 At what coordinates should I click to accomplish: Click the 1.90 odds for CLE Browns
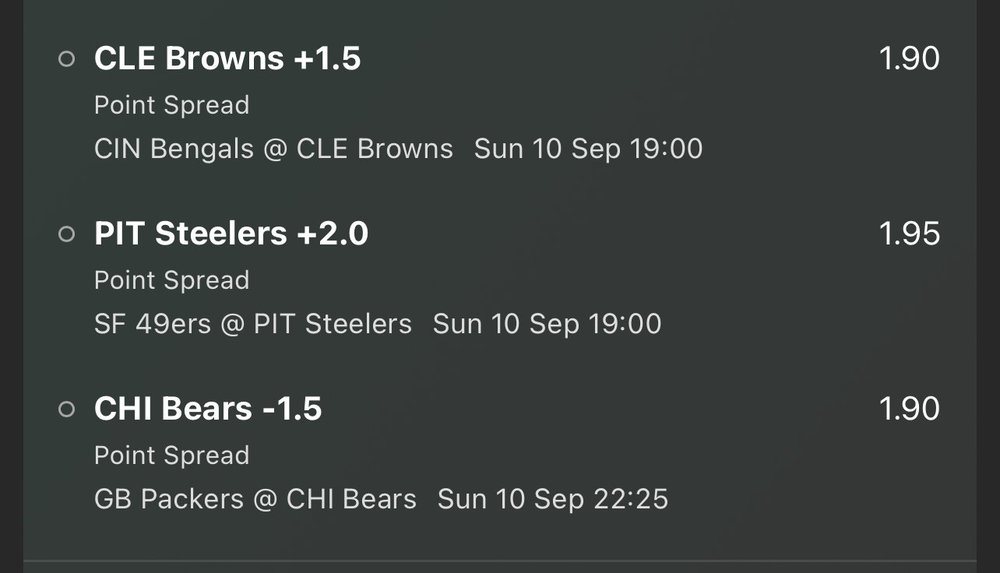coord(909,59)
